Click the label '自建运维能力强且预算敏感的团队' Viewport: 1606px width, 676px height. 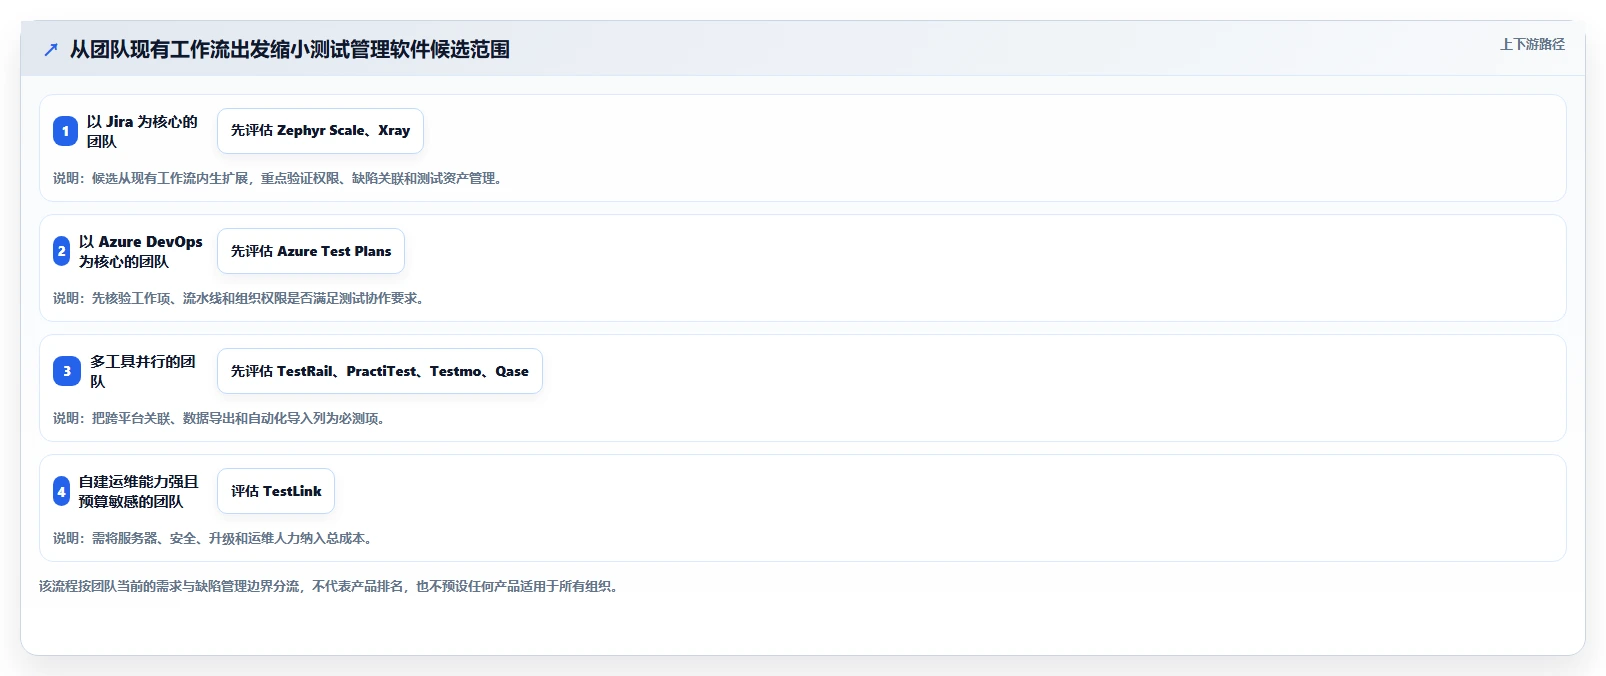coord(139,491)
